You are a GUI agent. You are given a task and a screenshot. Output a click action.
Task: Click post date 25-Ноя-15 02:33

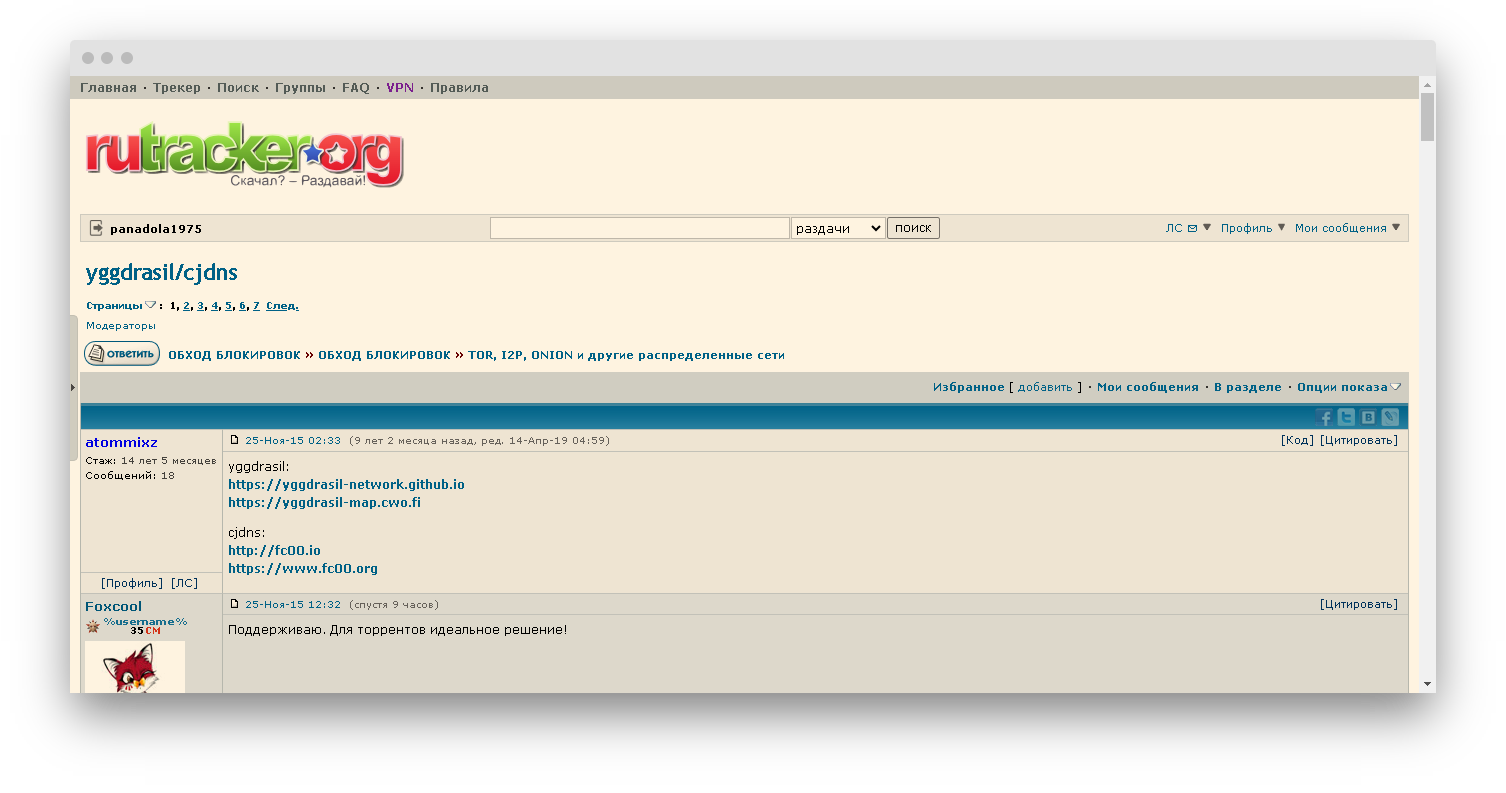pyautogui.click(x=293, y=440)
